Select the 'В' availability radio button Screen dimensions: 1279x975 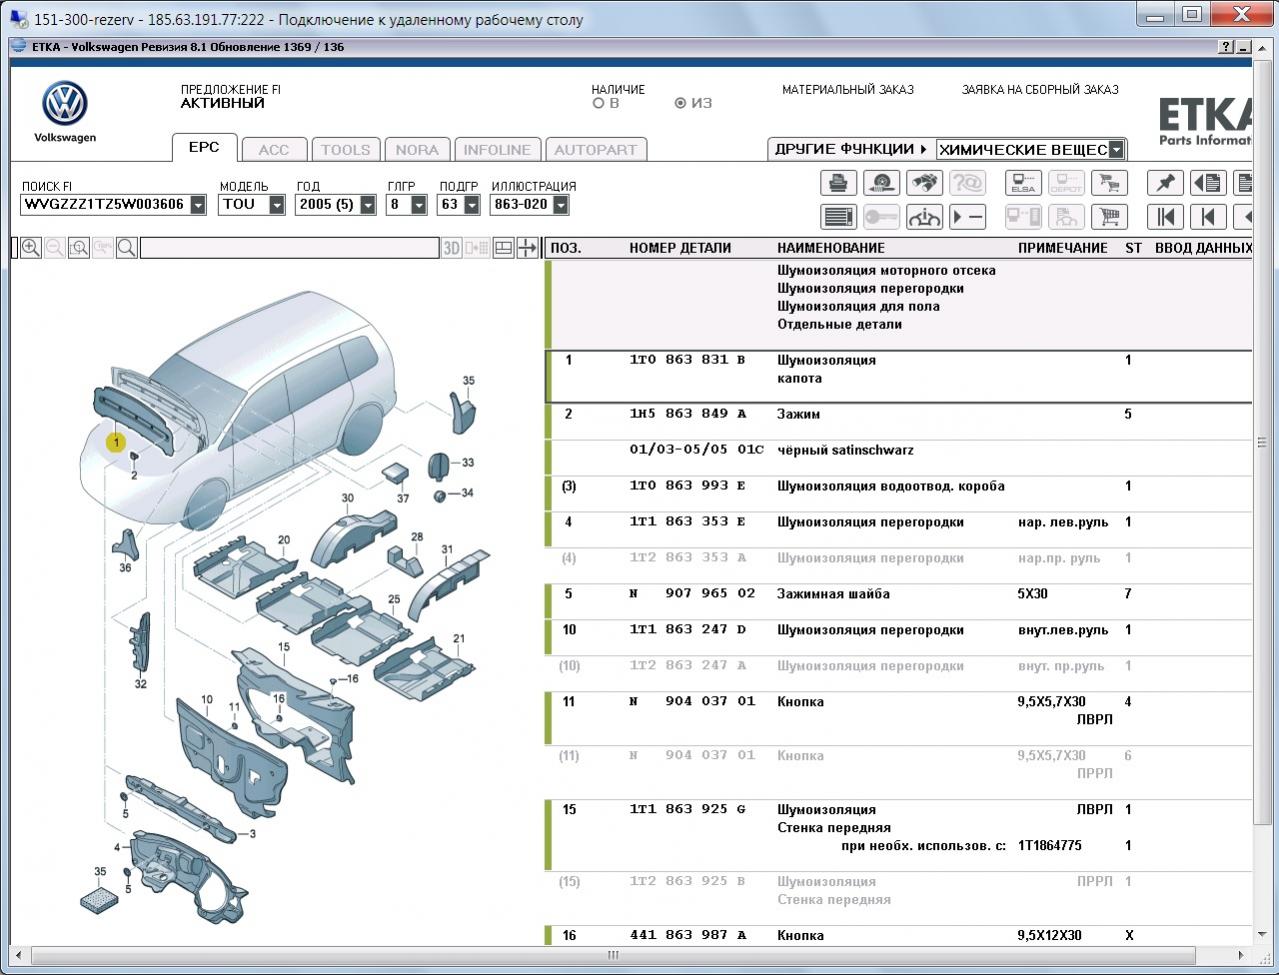point(598,103)
